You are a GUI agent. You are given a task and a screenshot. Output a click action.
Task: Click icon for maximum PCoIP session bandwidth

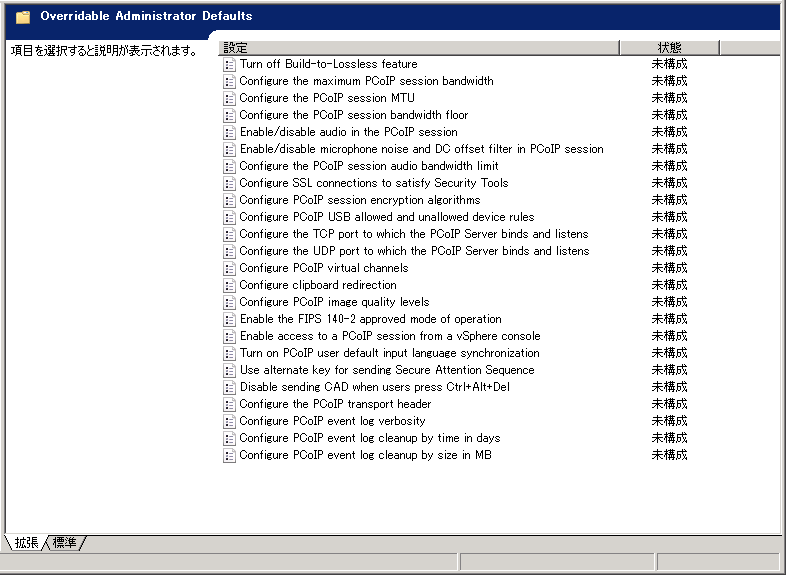[x=229, y=81]
